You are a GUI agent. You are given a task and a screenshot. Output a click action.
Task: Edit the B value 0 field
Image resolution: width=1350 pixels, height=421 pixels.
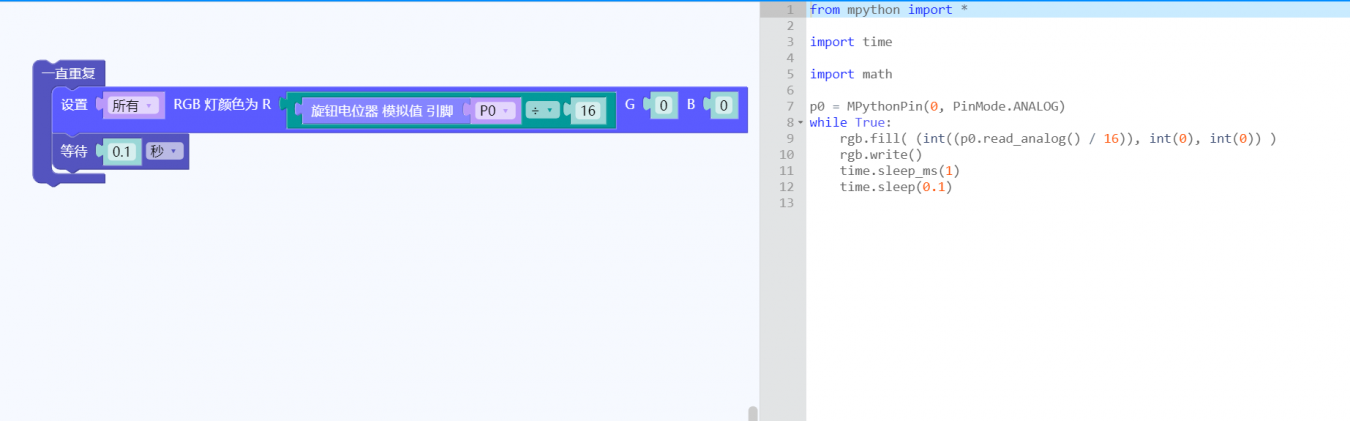[726, 104]
